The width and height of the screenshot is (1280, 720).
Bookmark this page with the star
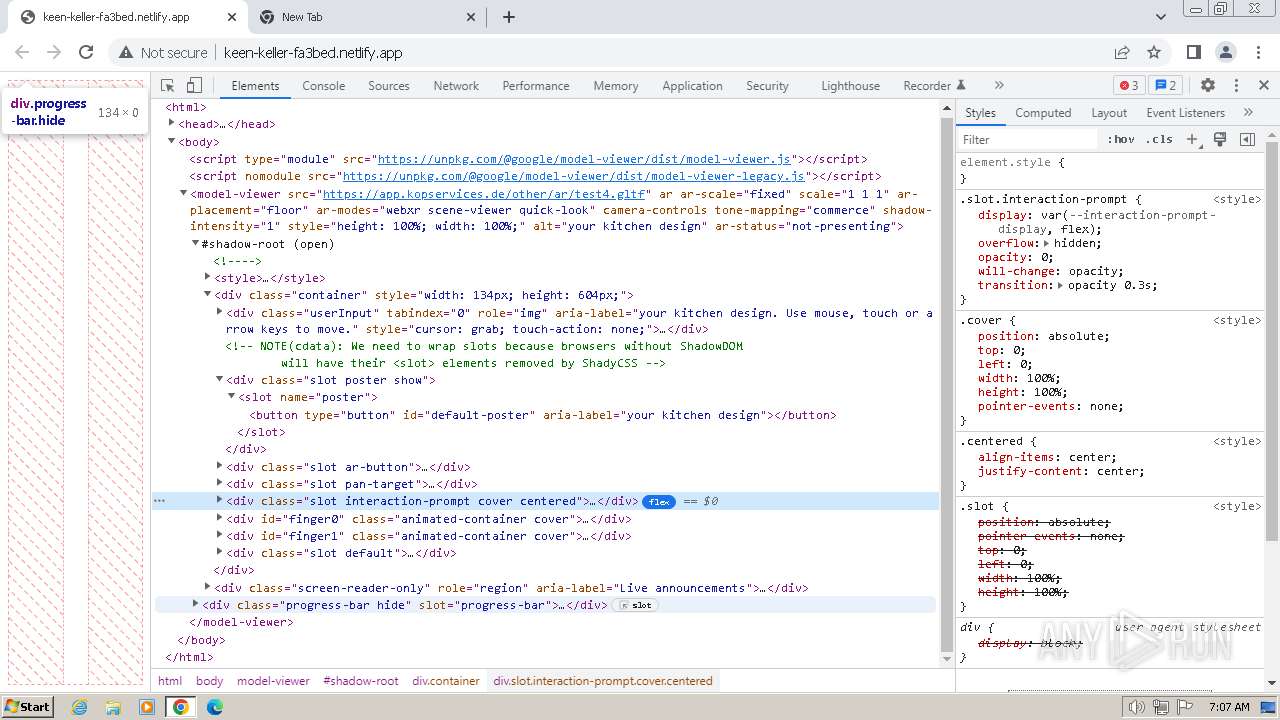coord(1154,52)
